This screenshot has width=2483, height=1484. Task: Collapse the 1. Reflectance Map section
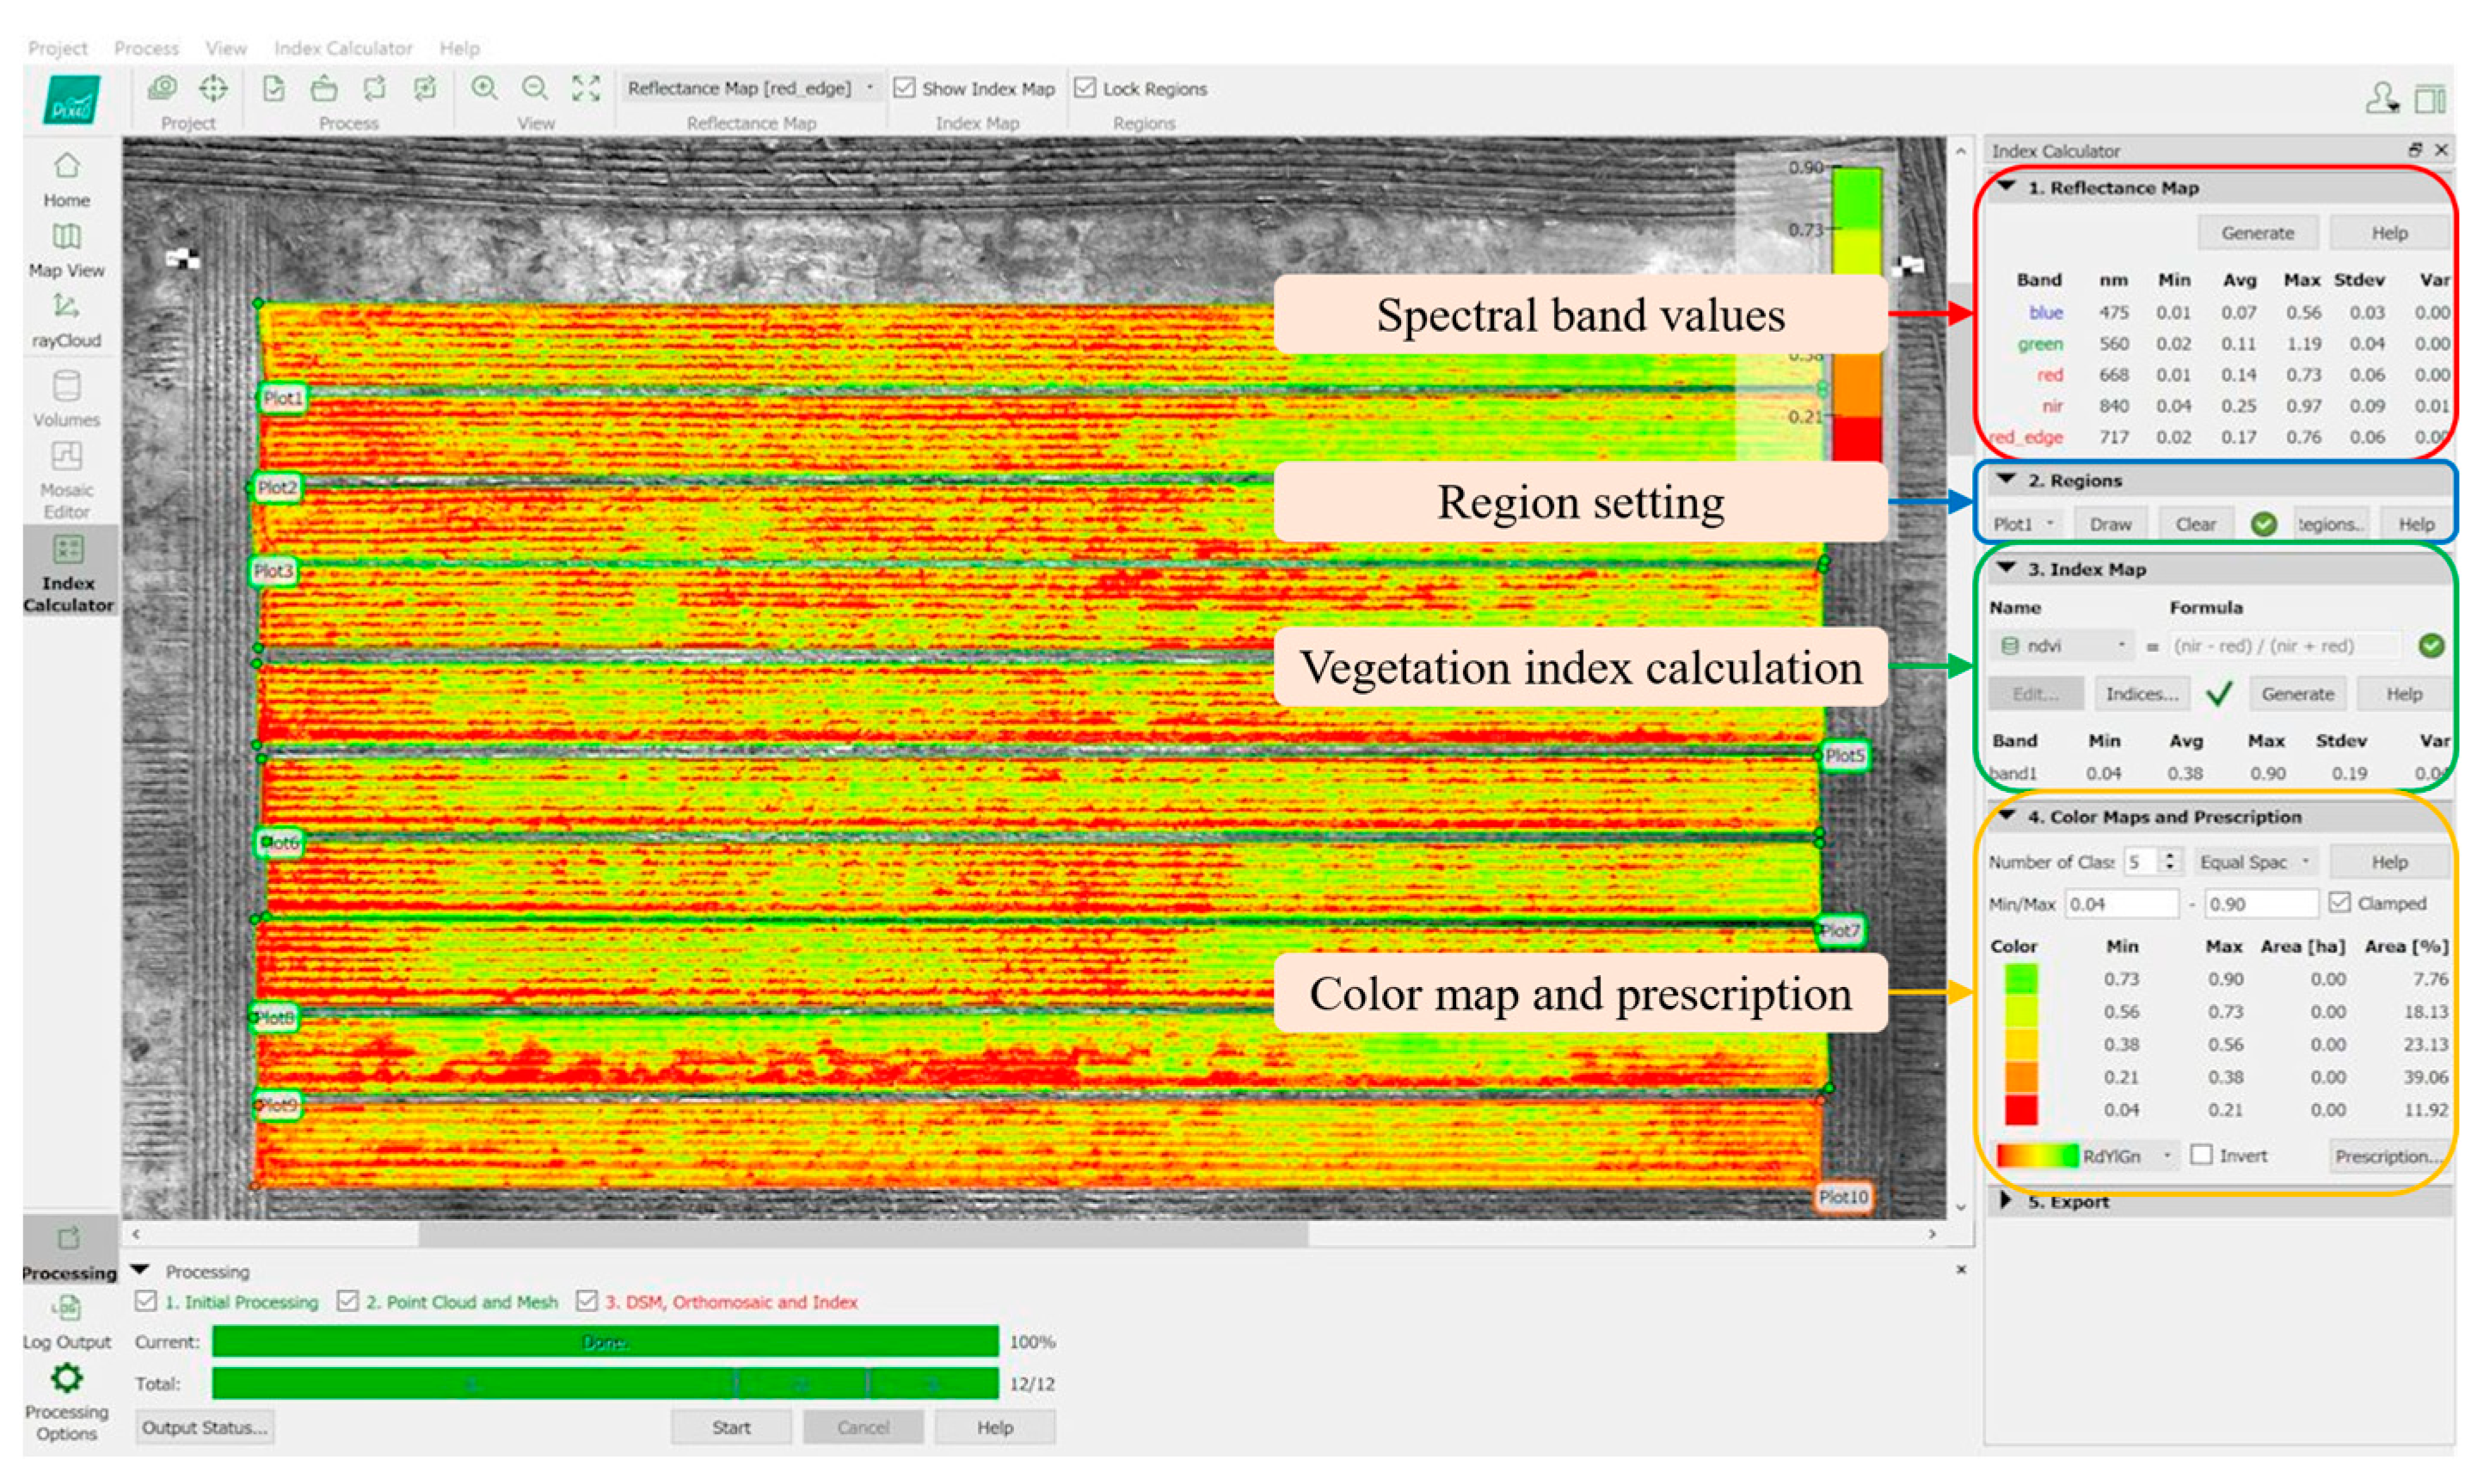(x=2007, y=187)
